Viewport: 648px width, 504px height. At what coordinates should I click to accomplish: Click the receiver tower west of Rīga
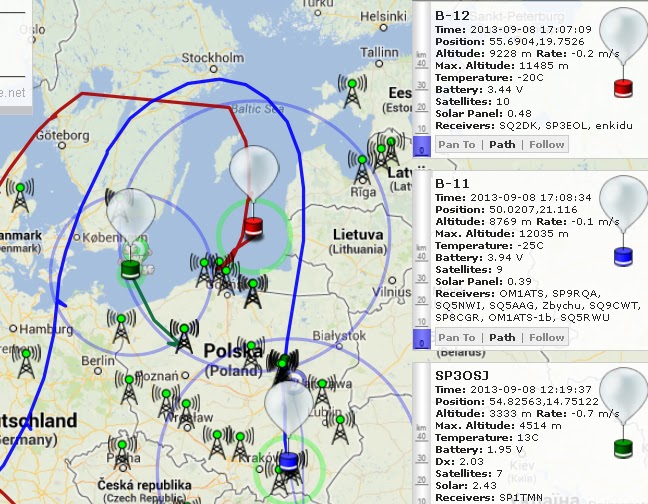pos(362,168)
